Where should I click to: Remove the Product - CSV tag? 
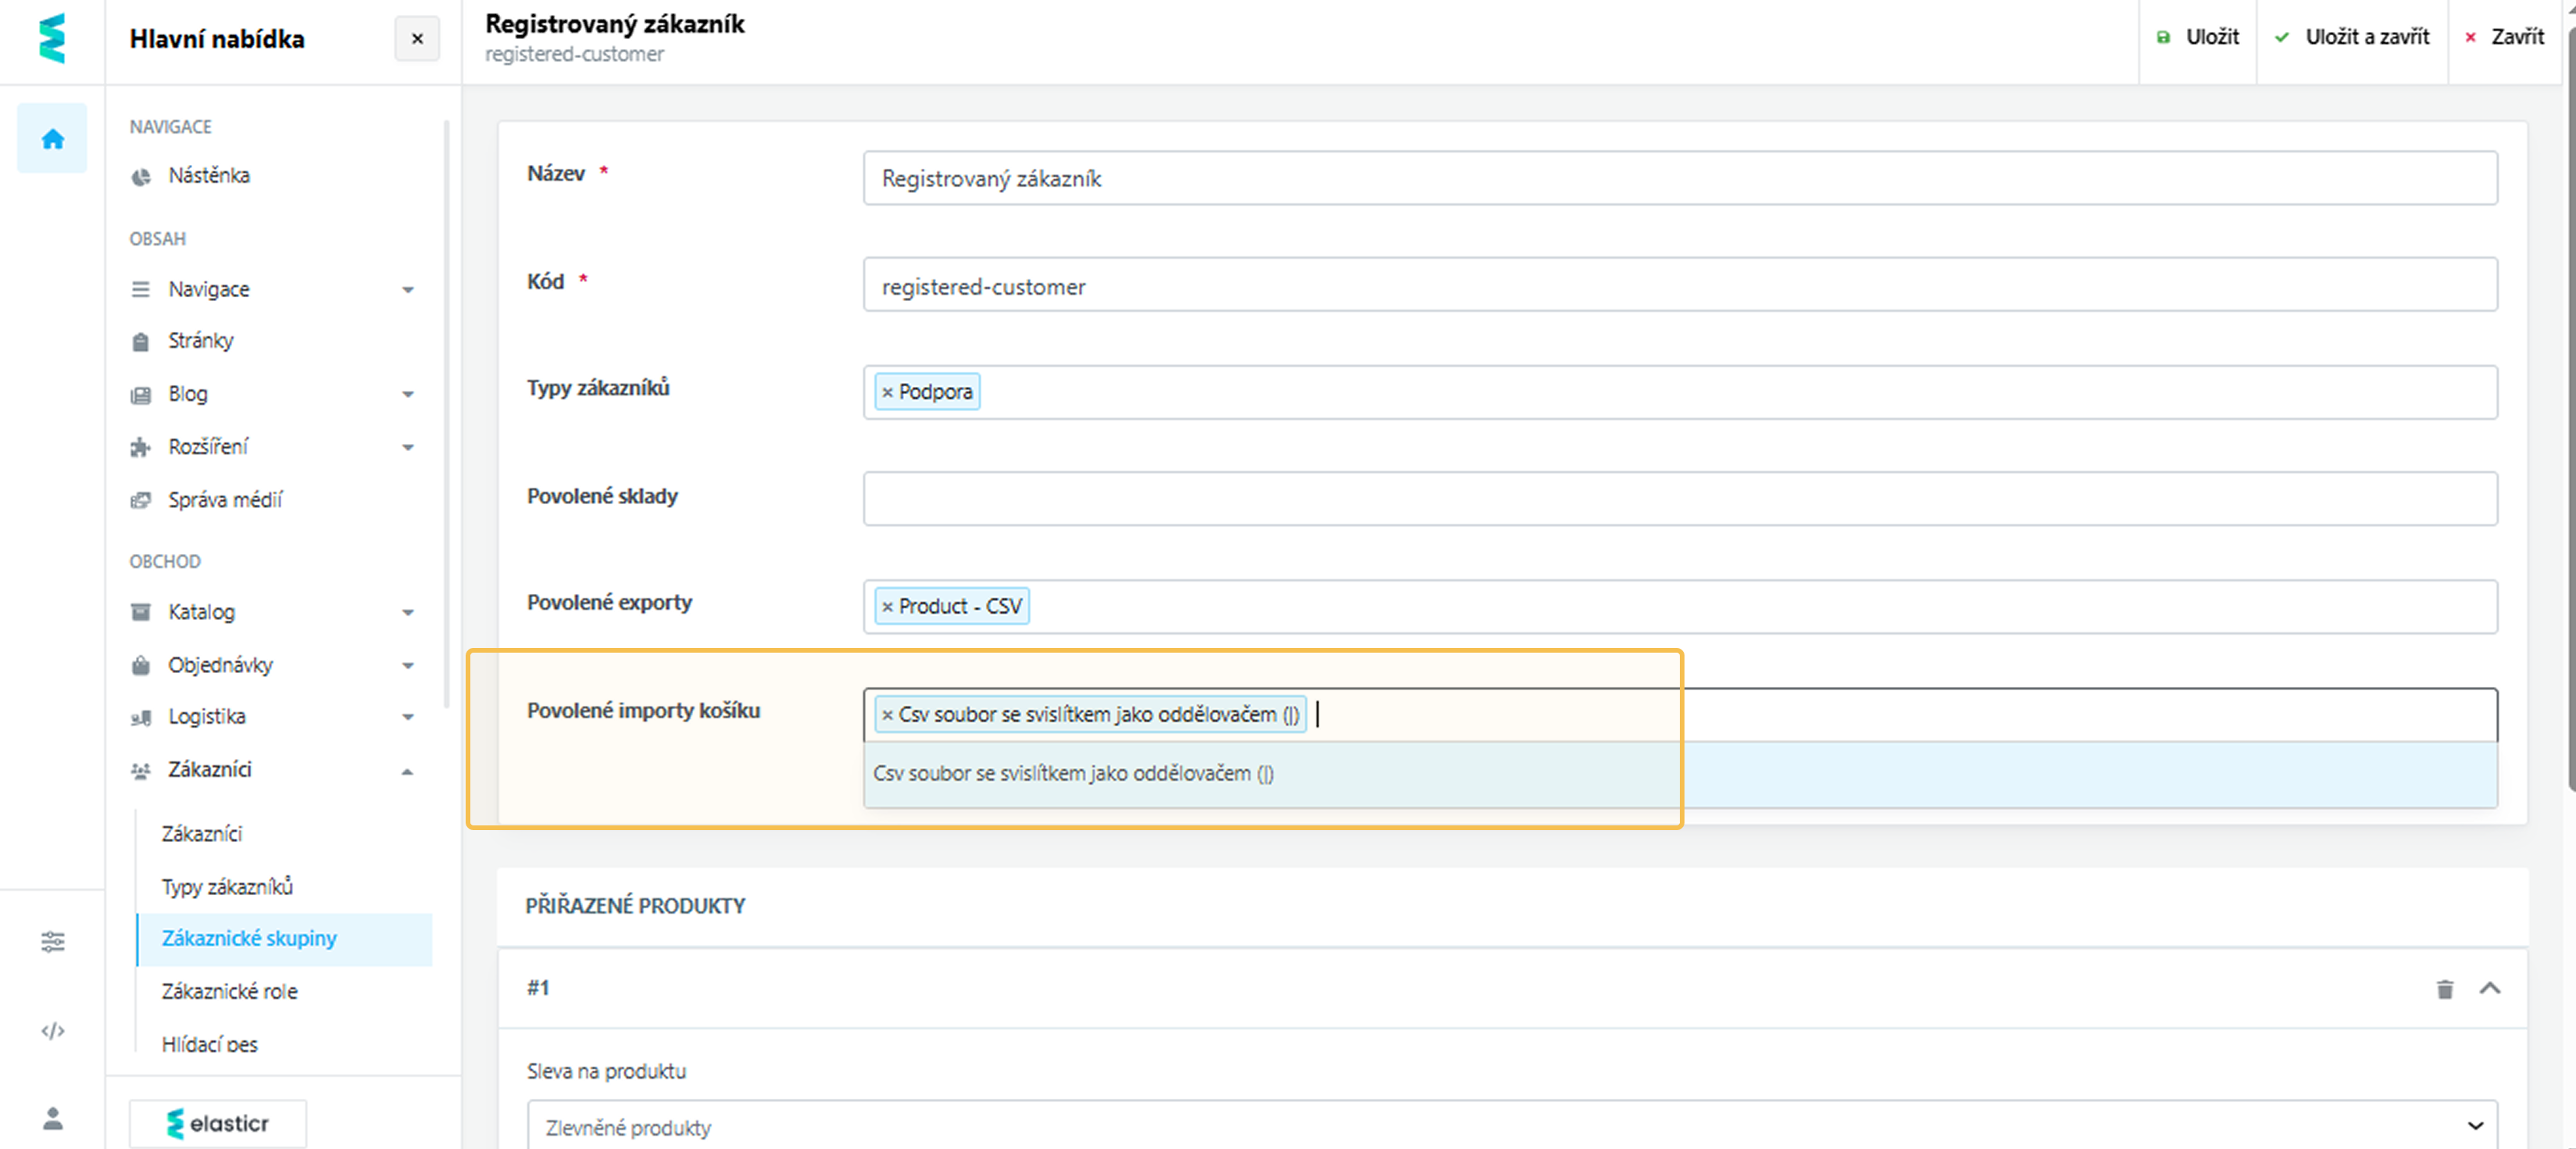tap(887, 606)
